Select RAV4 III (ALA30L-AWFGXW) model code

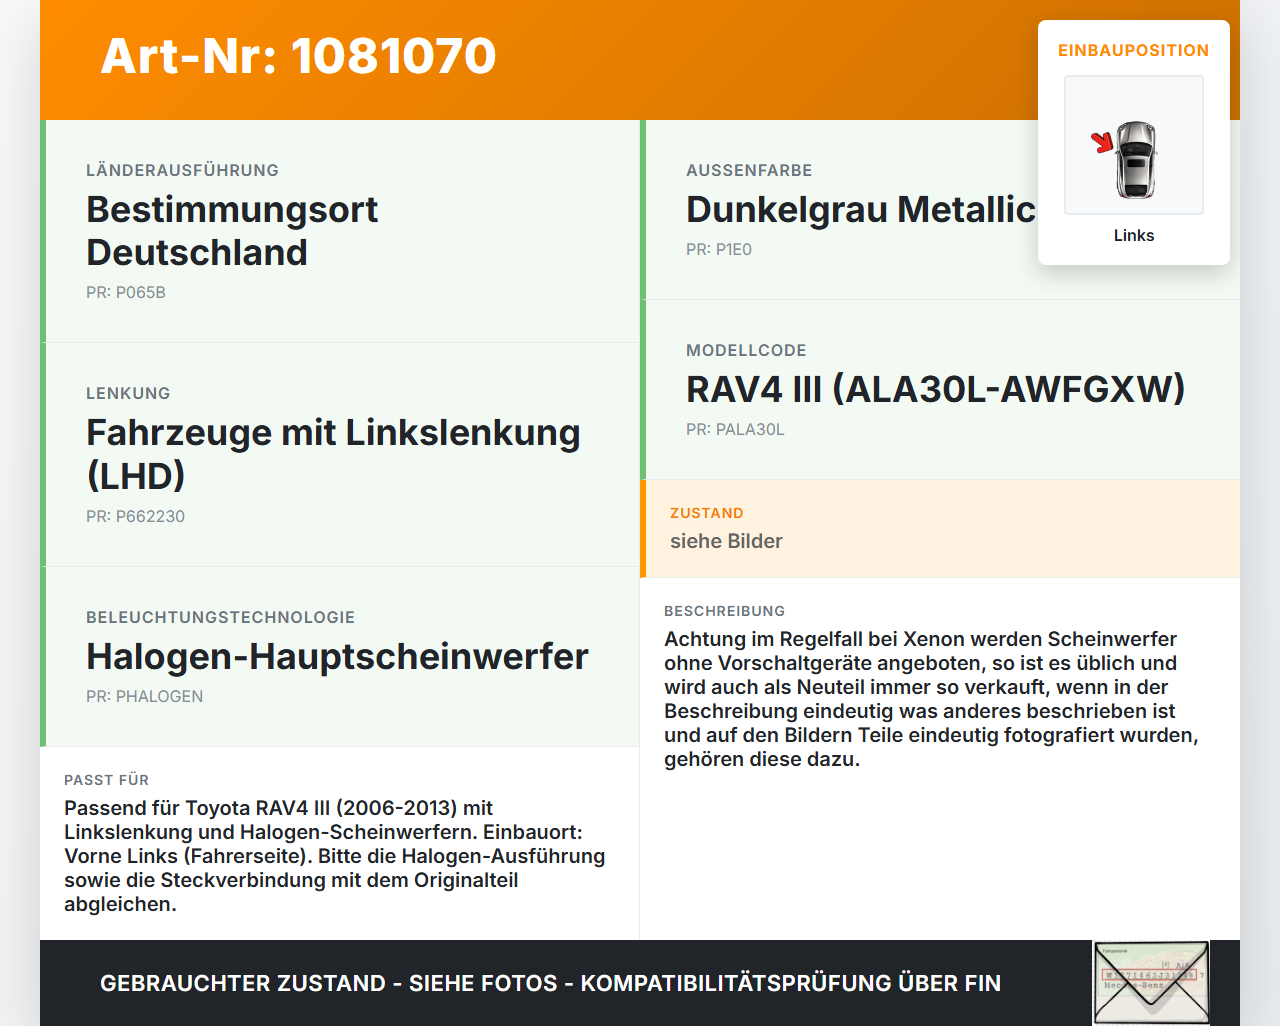[x=935, y=389]
